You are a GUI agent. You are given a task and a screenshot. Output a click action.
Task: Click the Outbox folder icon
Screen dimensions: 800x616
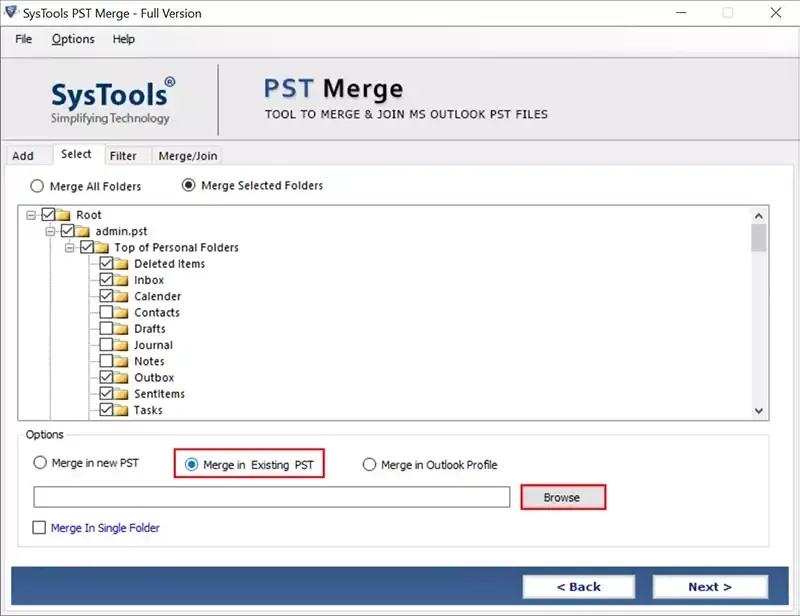click(121, 378)
